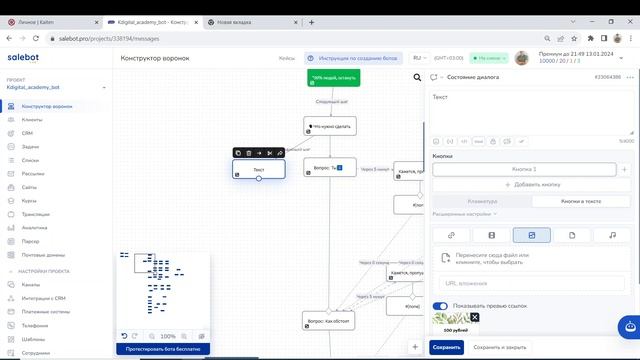Click Добавить кнопку
Screen dimensions: 640x360
point(532,184)
